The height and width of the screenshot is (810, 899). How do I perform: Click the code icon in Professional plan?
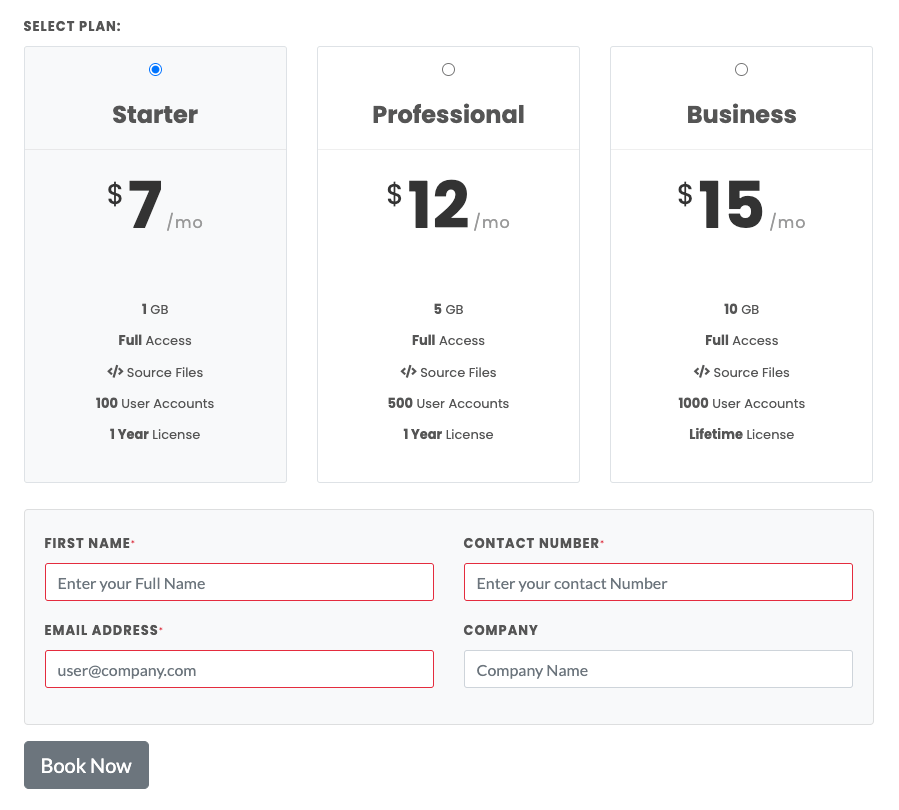coord(408,372)
